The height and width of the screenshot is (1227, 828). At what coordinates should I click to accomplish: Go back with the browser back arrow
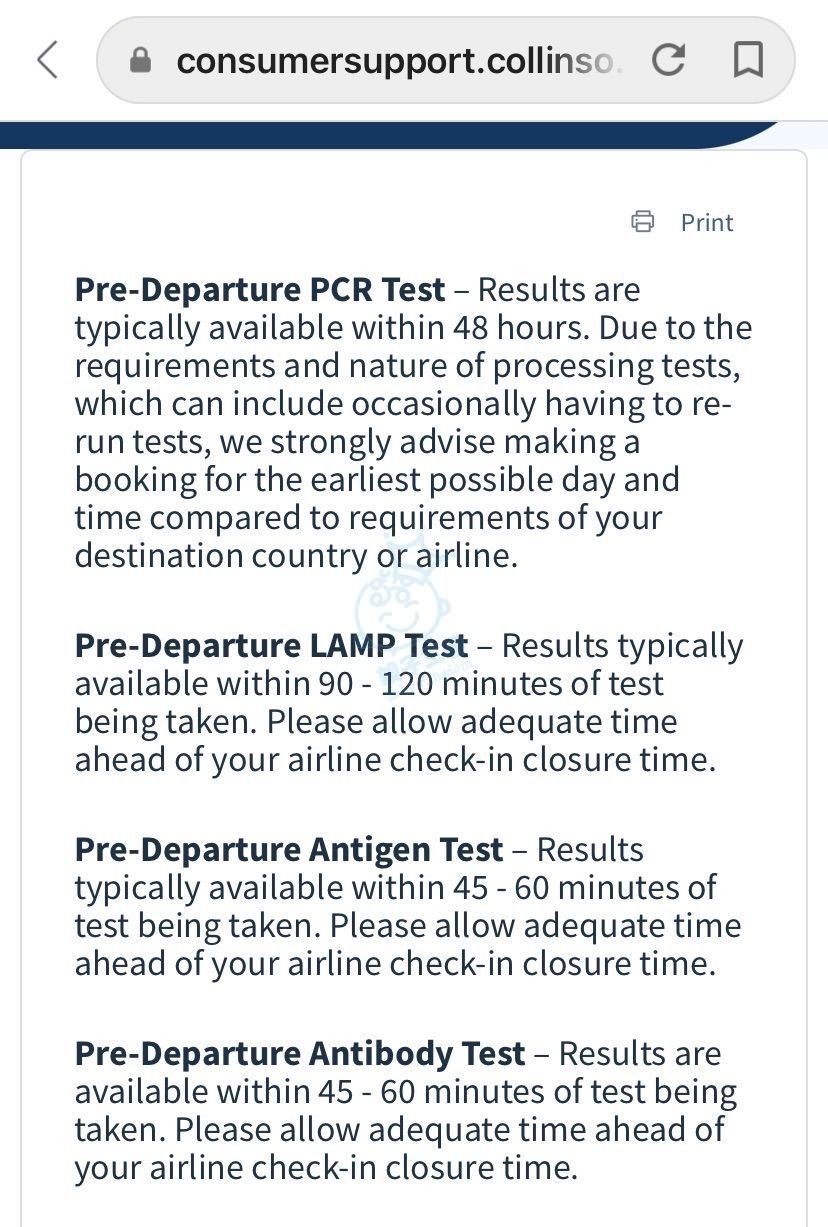[47, 60]
